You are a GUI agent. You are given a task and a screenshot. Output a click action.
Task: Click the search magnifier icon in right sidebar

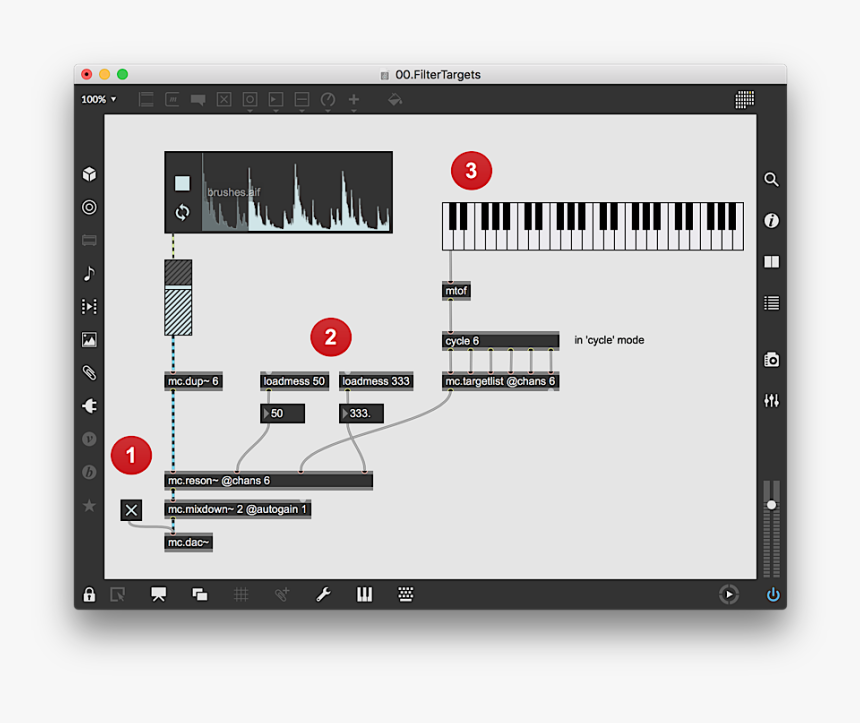(x=771, y=179)
